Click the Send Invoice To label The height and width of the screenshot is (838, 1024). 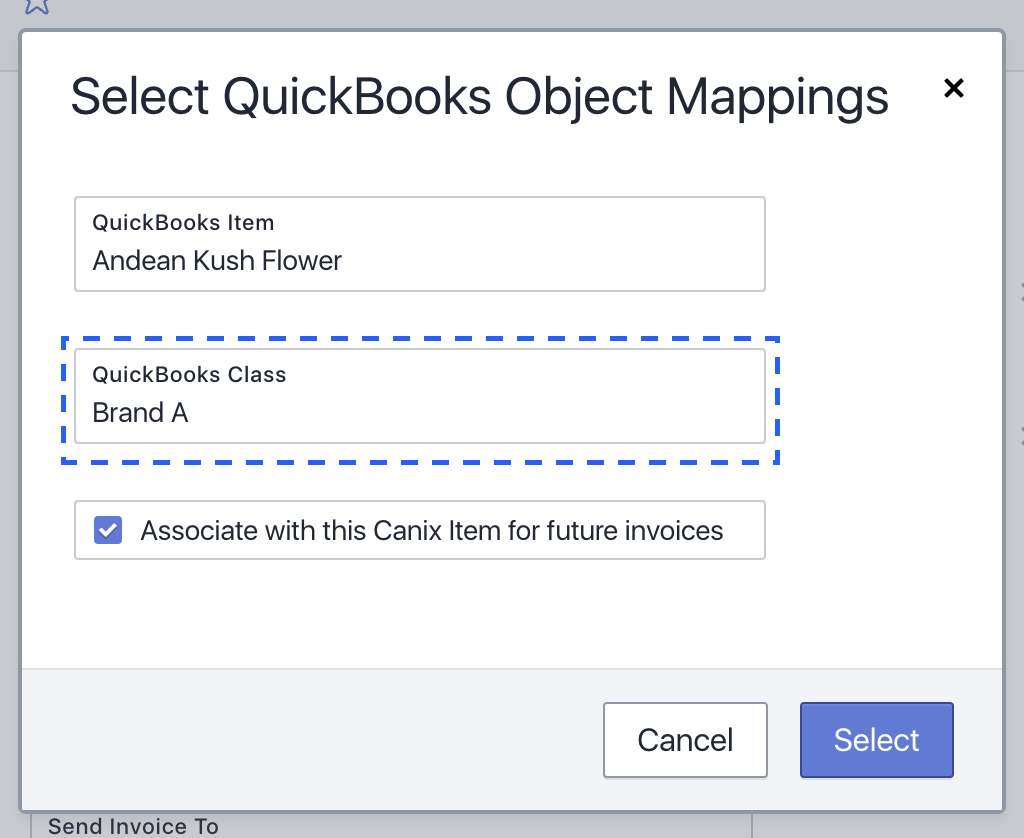click(133, 827)
